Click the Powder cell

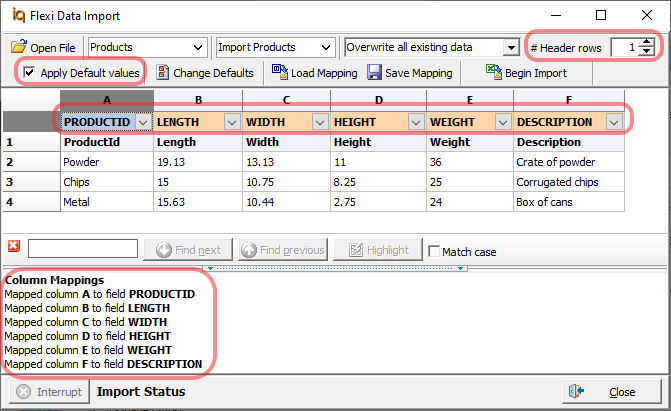click(107, 162)
